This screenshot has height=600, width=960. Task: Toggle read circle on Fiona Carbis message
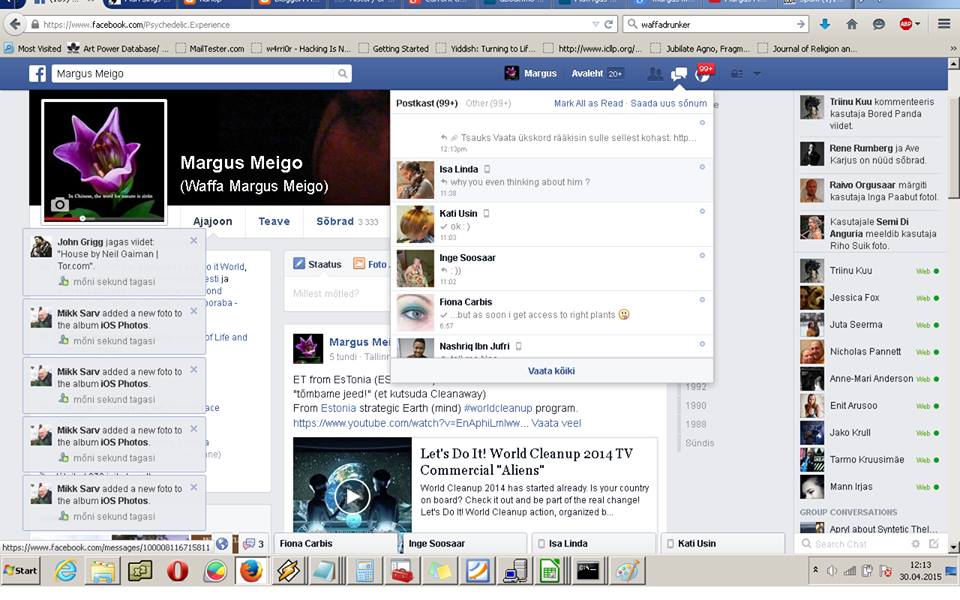pyautogui.click(x=702, y=299)
